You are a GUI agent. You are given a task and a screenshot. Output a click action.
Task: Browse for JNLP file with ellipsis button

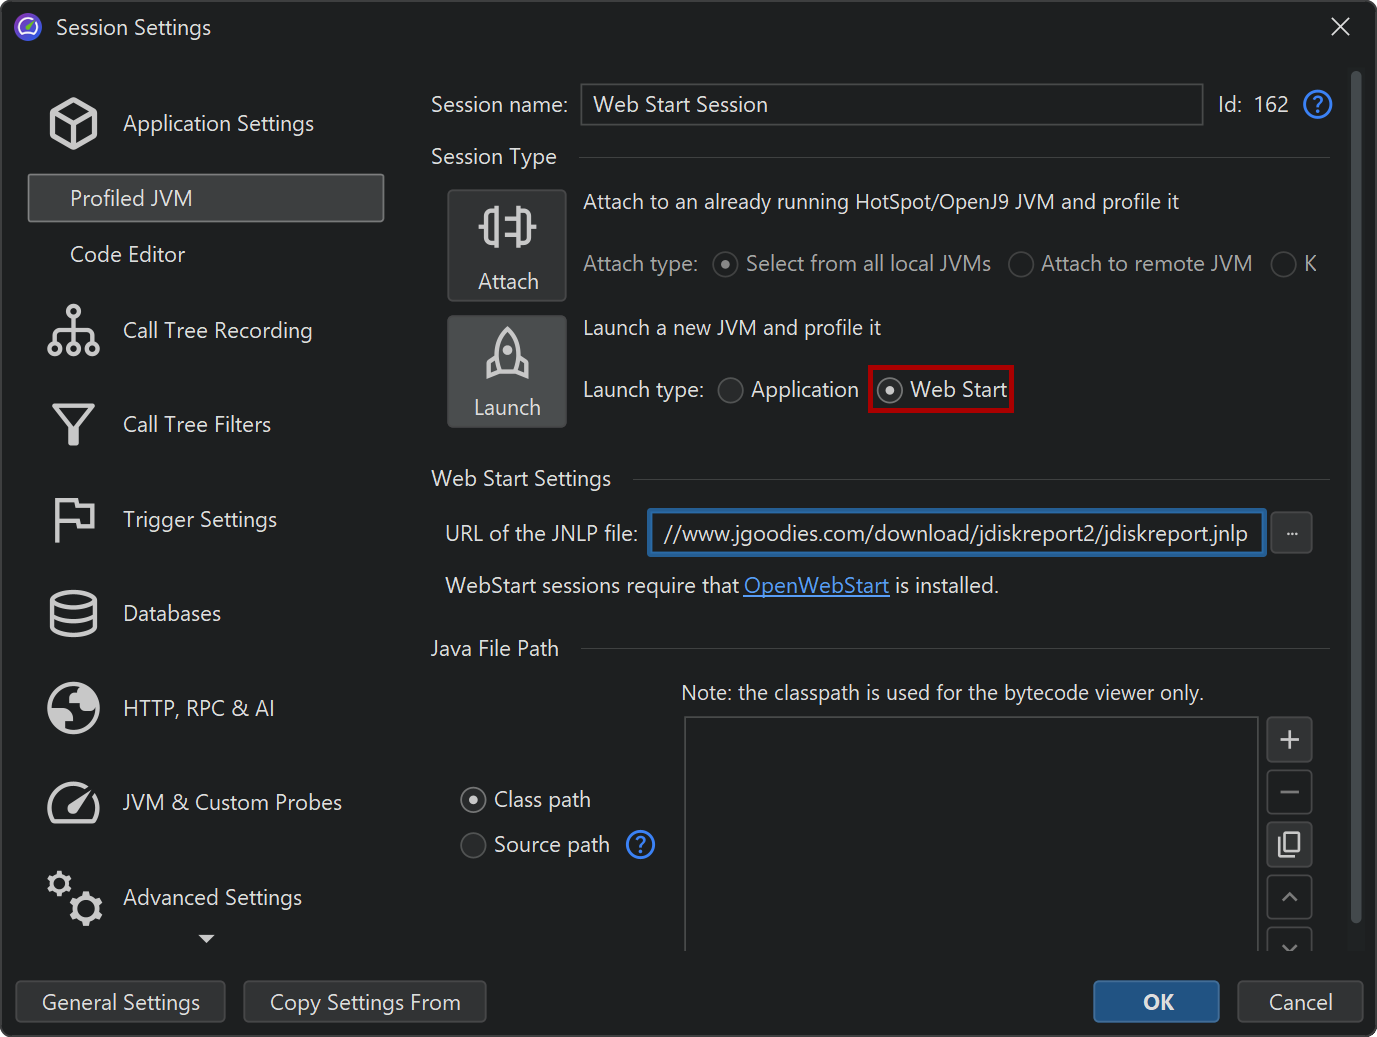tap(1291, 533)
